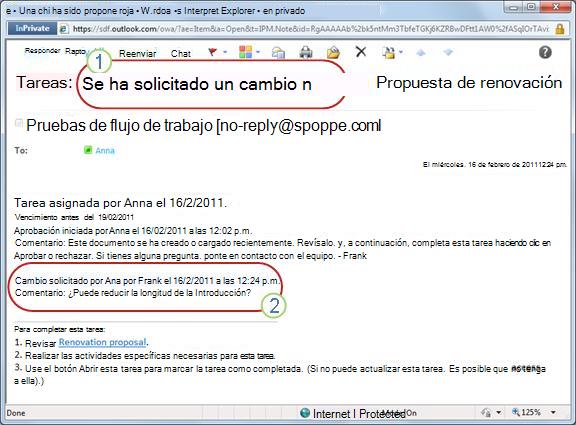Delete the message with the X icon

click(361, 52)
